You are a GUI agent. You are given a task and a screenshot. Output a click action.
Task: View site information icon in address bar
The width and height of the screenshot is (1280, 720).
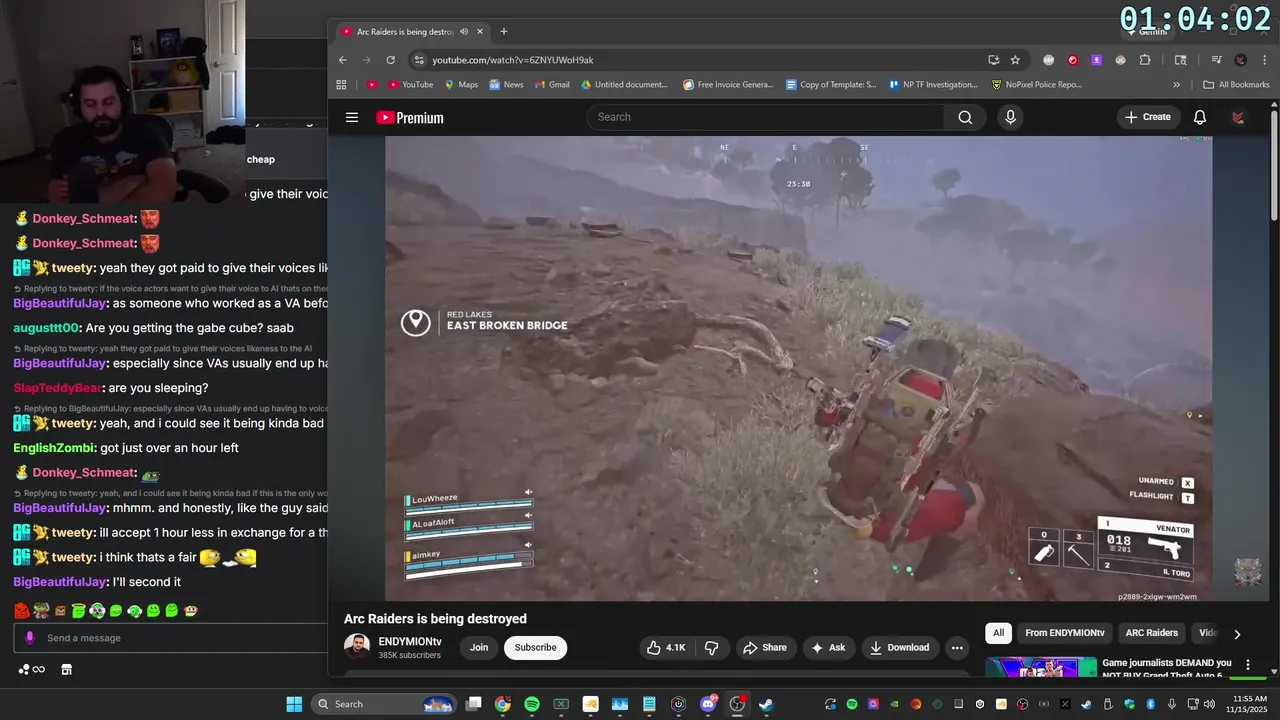coord(419,60)
